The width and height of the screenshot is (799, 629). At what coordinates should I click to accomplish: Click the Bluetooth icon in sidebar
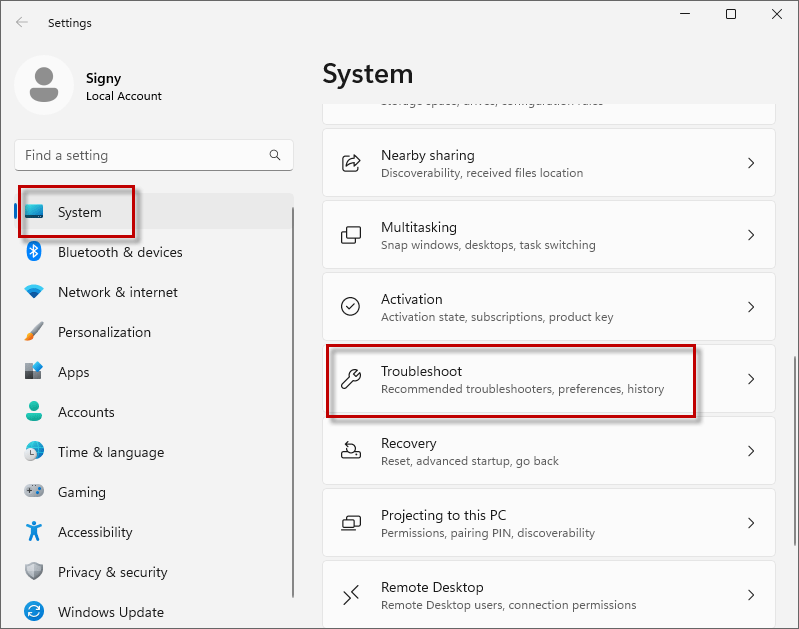(x=34, y=251)
